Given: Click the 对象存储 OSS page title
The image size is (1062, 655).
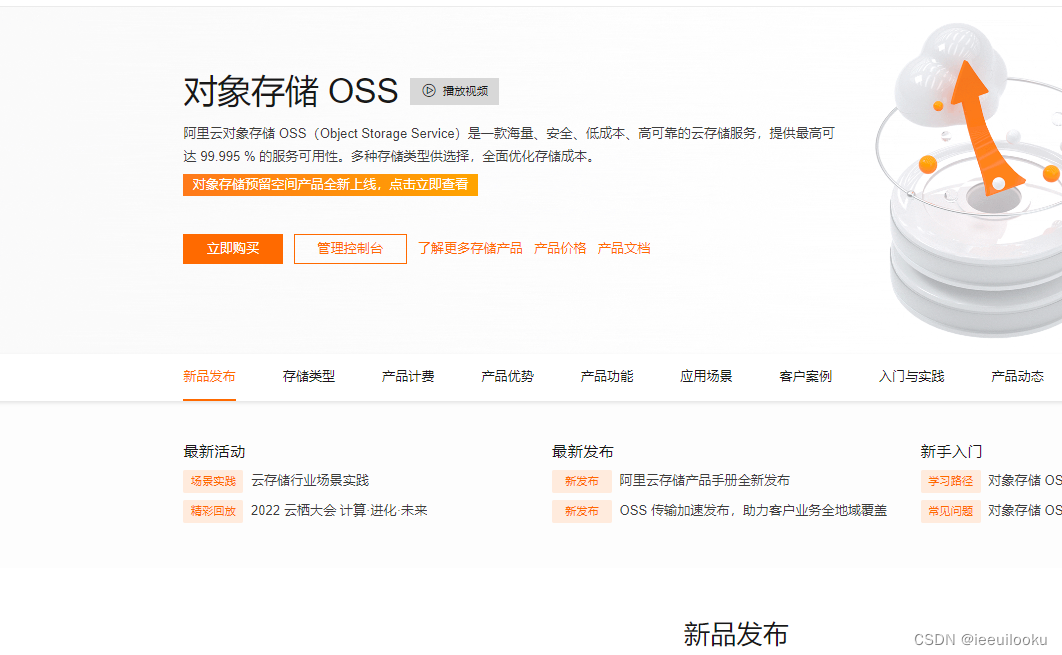Looking at the screenshot, I should (x=291, y=91).
